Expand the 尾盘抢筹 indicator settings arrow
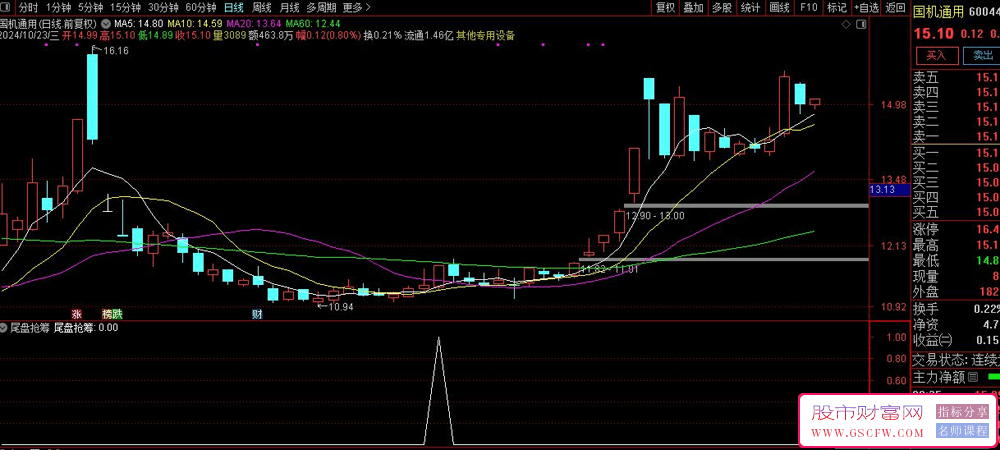This screenshot has width=1000, height=450. coord(4,328)
